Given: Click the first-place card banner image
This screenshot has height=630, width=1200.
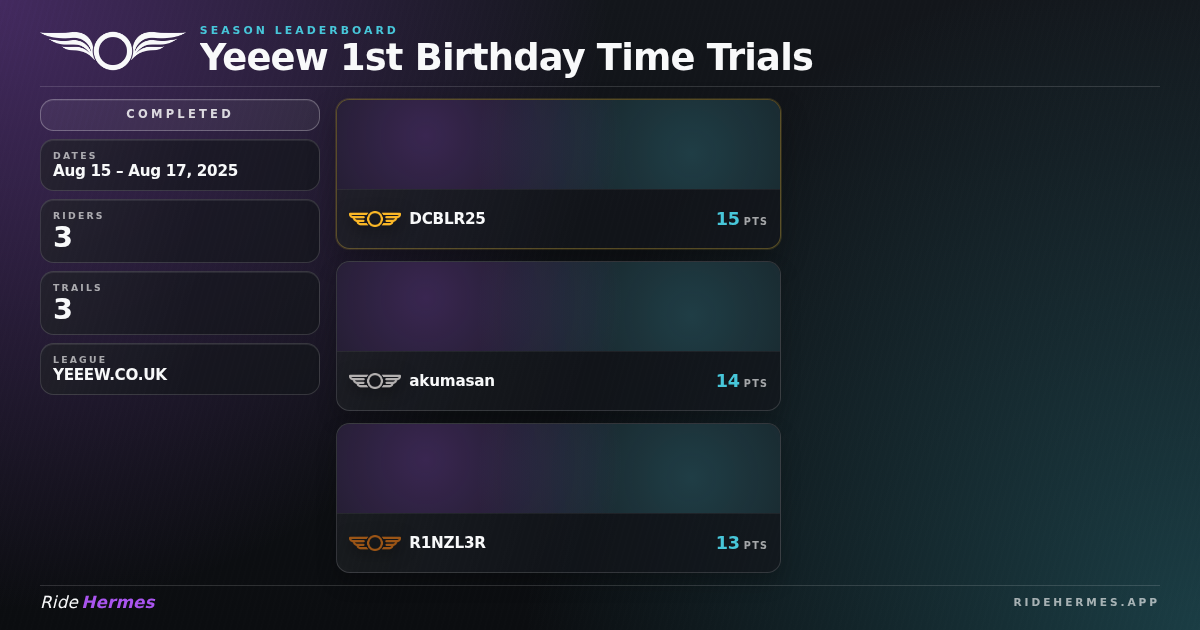Looking at the screenshot, I should click(x=558, y=145).
